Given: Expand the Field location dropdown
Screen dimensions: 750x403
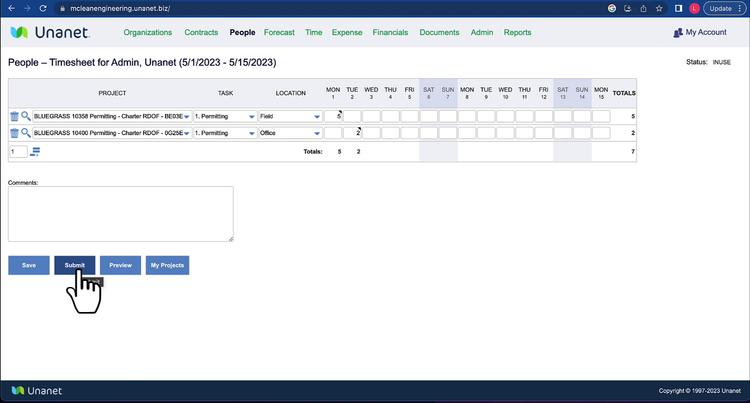Looking at the screenshot, I should click(x=317, y=117).
